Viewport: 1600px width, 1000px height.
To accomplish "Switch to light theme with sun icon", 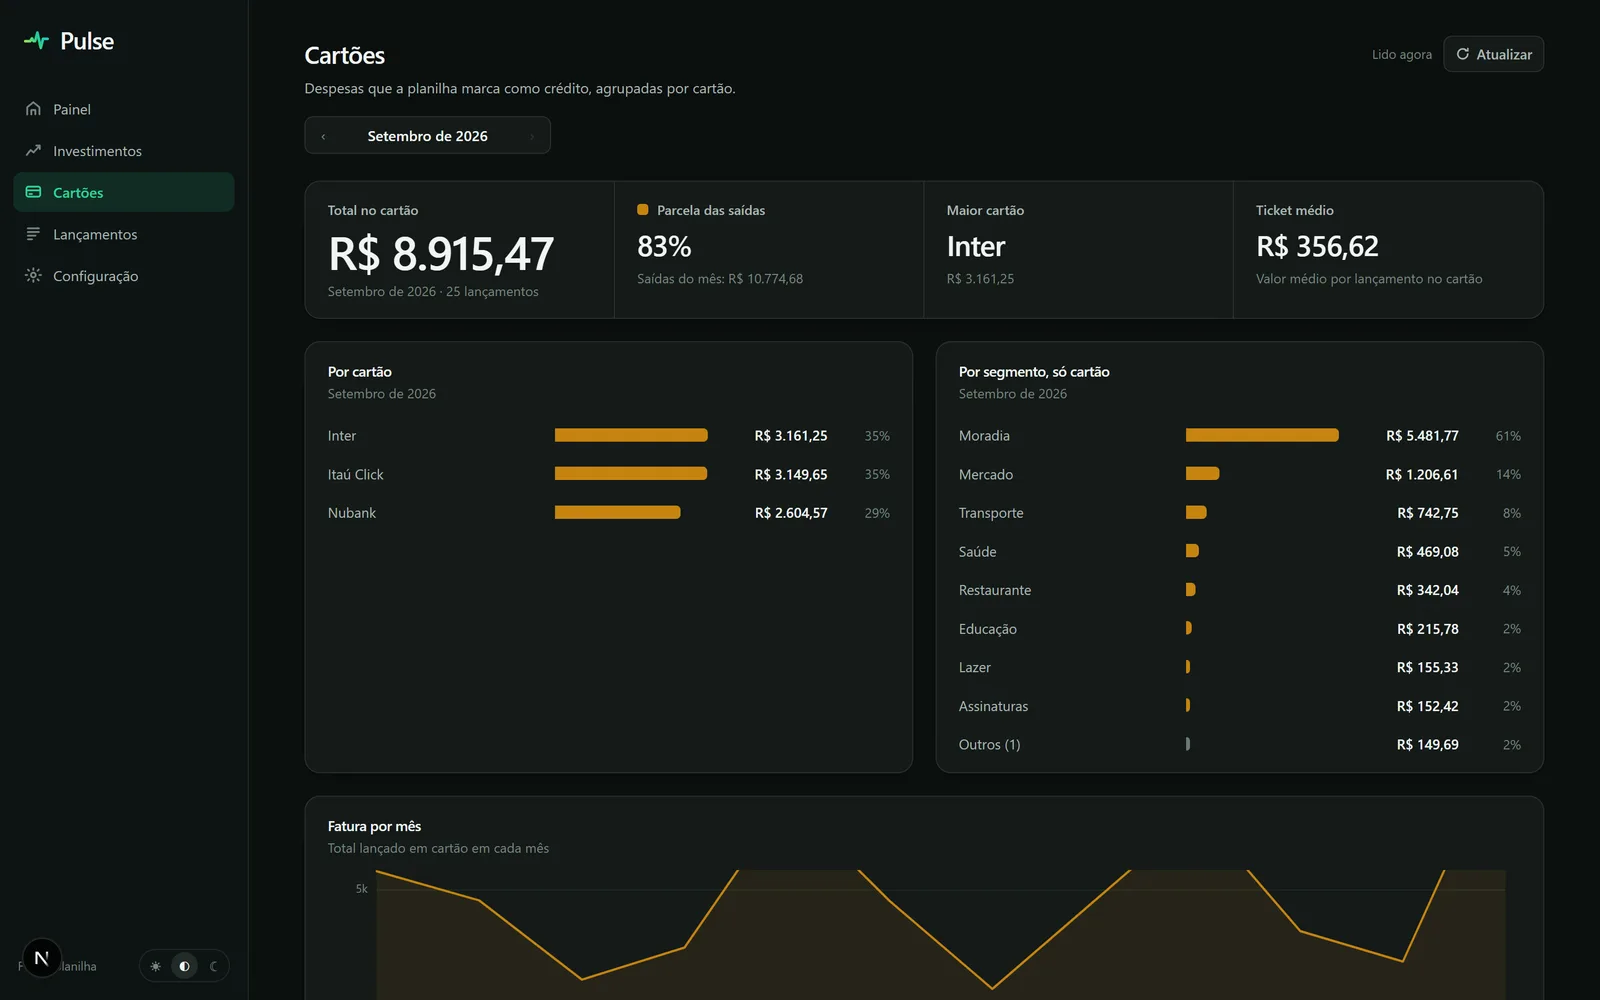I will 155,966.
